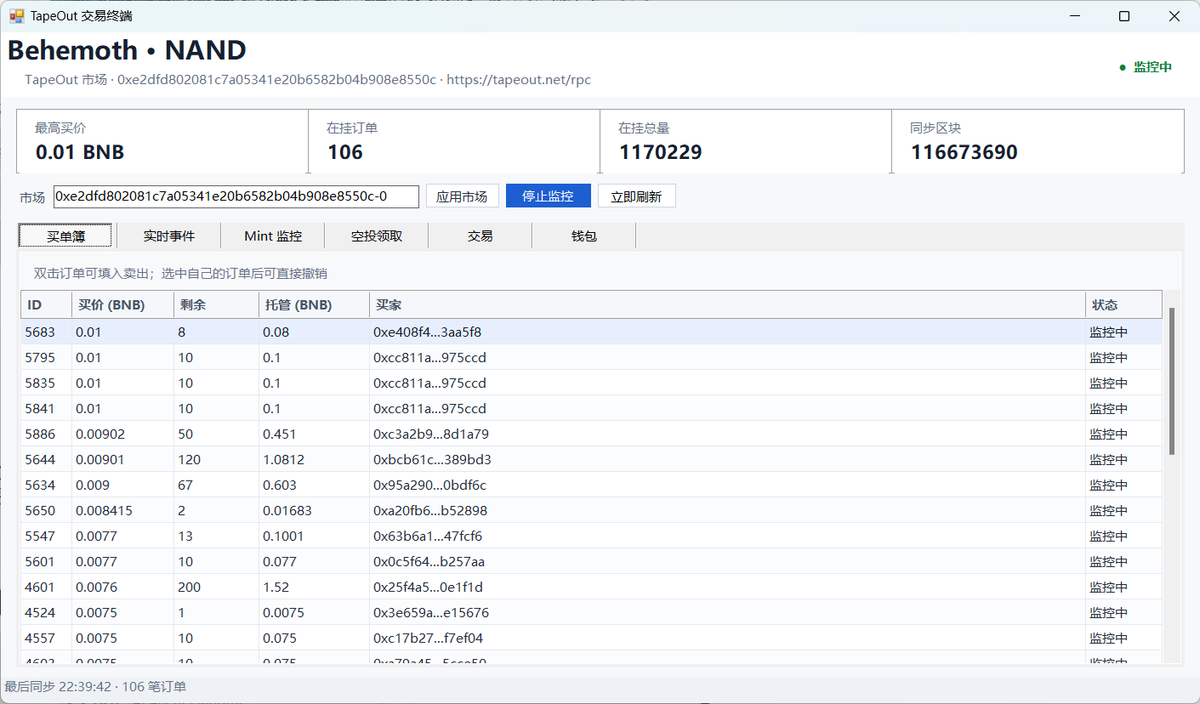Screen dimensions: 1200x704
Task: Click the TapeOut app icon in title bar
Action: click(x=17, y=16)
